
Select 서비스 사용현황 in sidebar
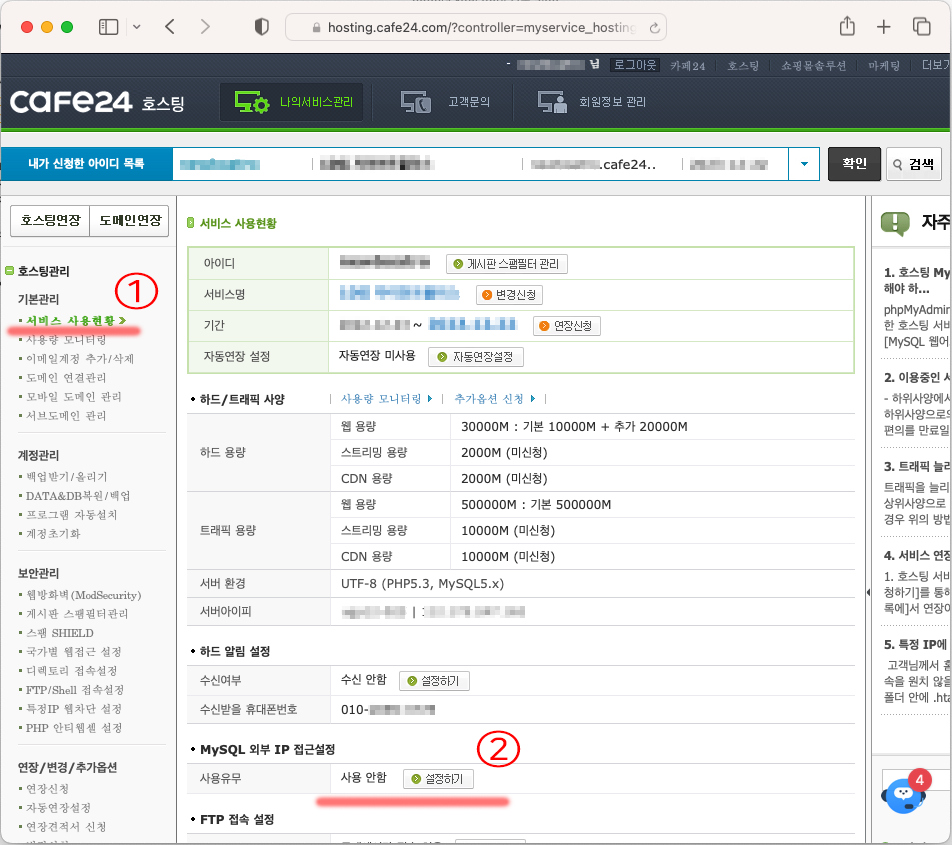coord(72,321)
